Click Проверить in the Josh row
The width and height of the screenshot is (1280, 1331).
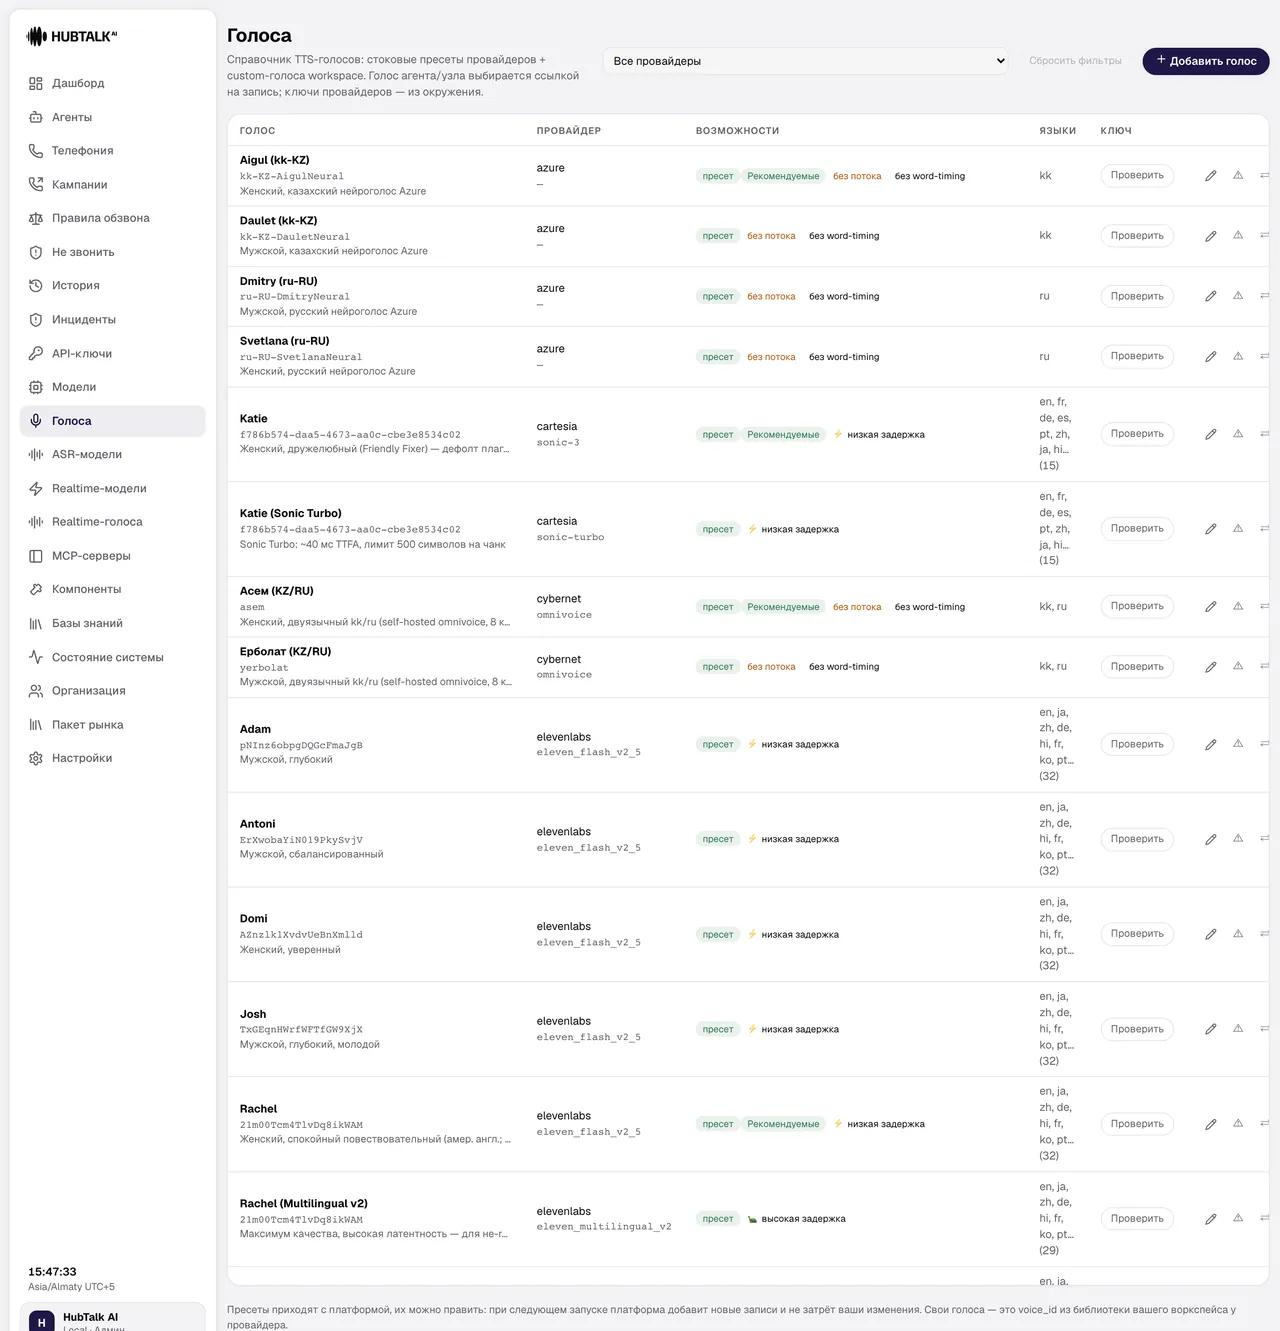[1137, 1029]
